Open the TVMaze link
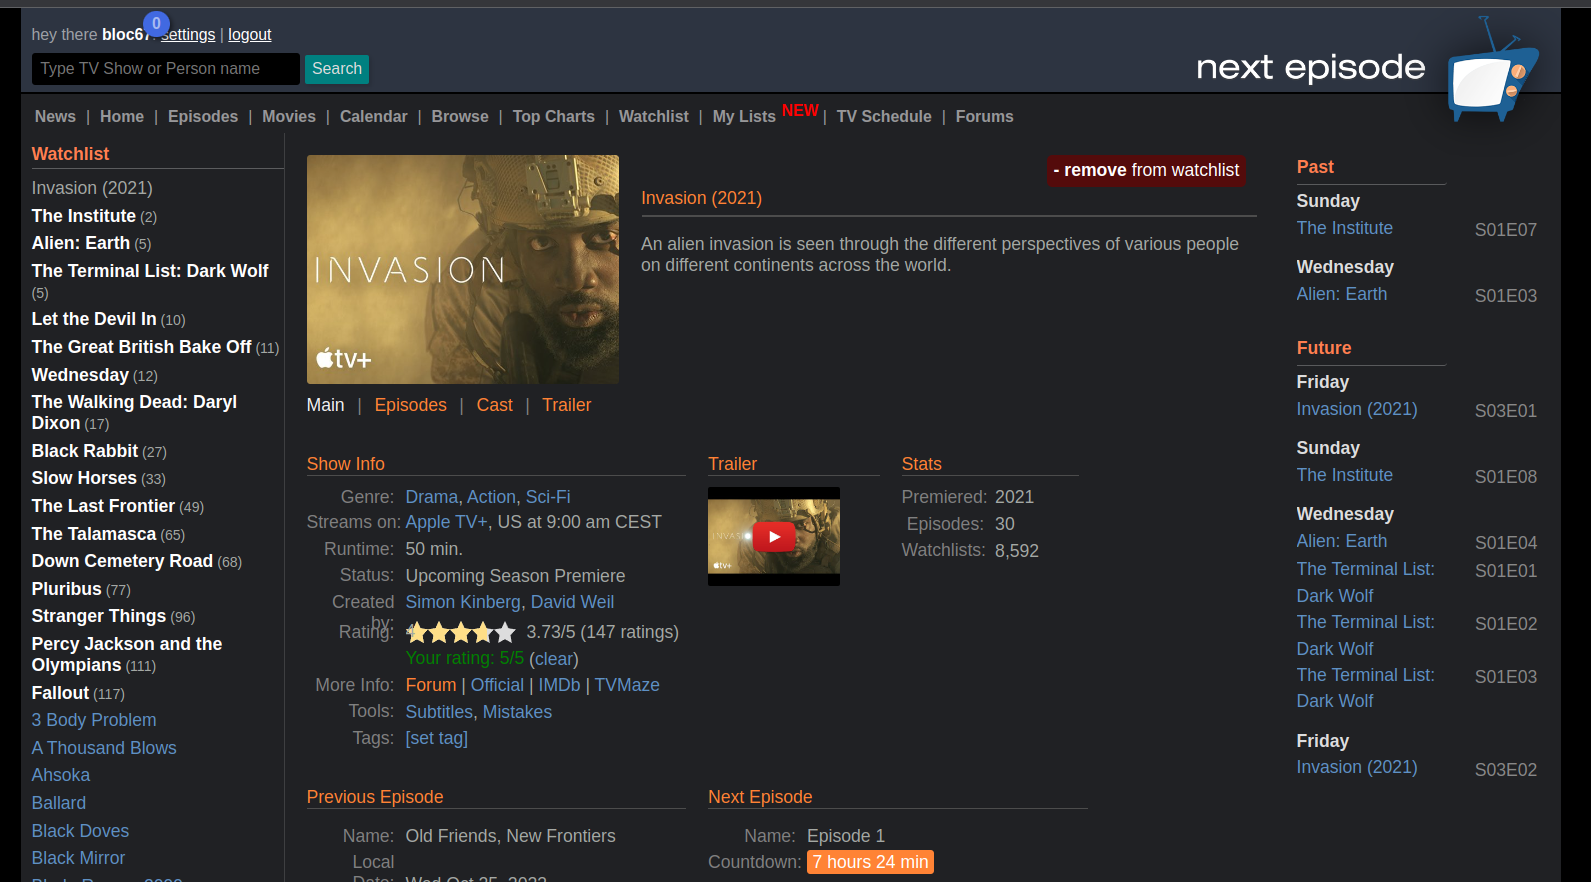This screenshot has height=882, width=1591. tap(627, 685)
